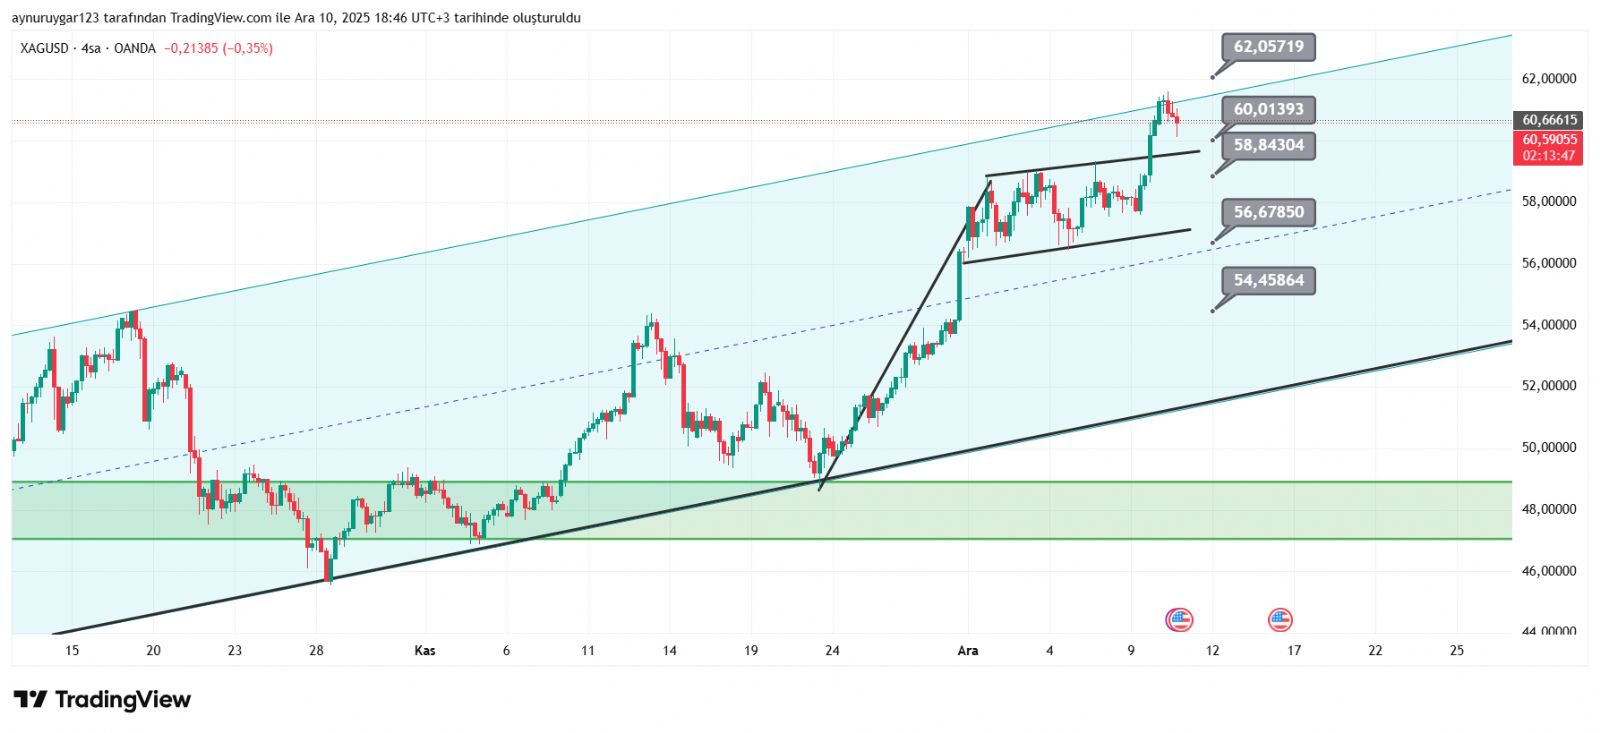Click the red 60,59055 current price tag
This screenshot has width=1600, height=733.
(1549, 140)
